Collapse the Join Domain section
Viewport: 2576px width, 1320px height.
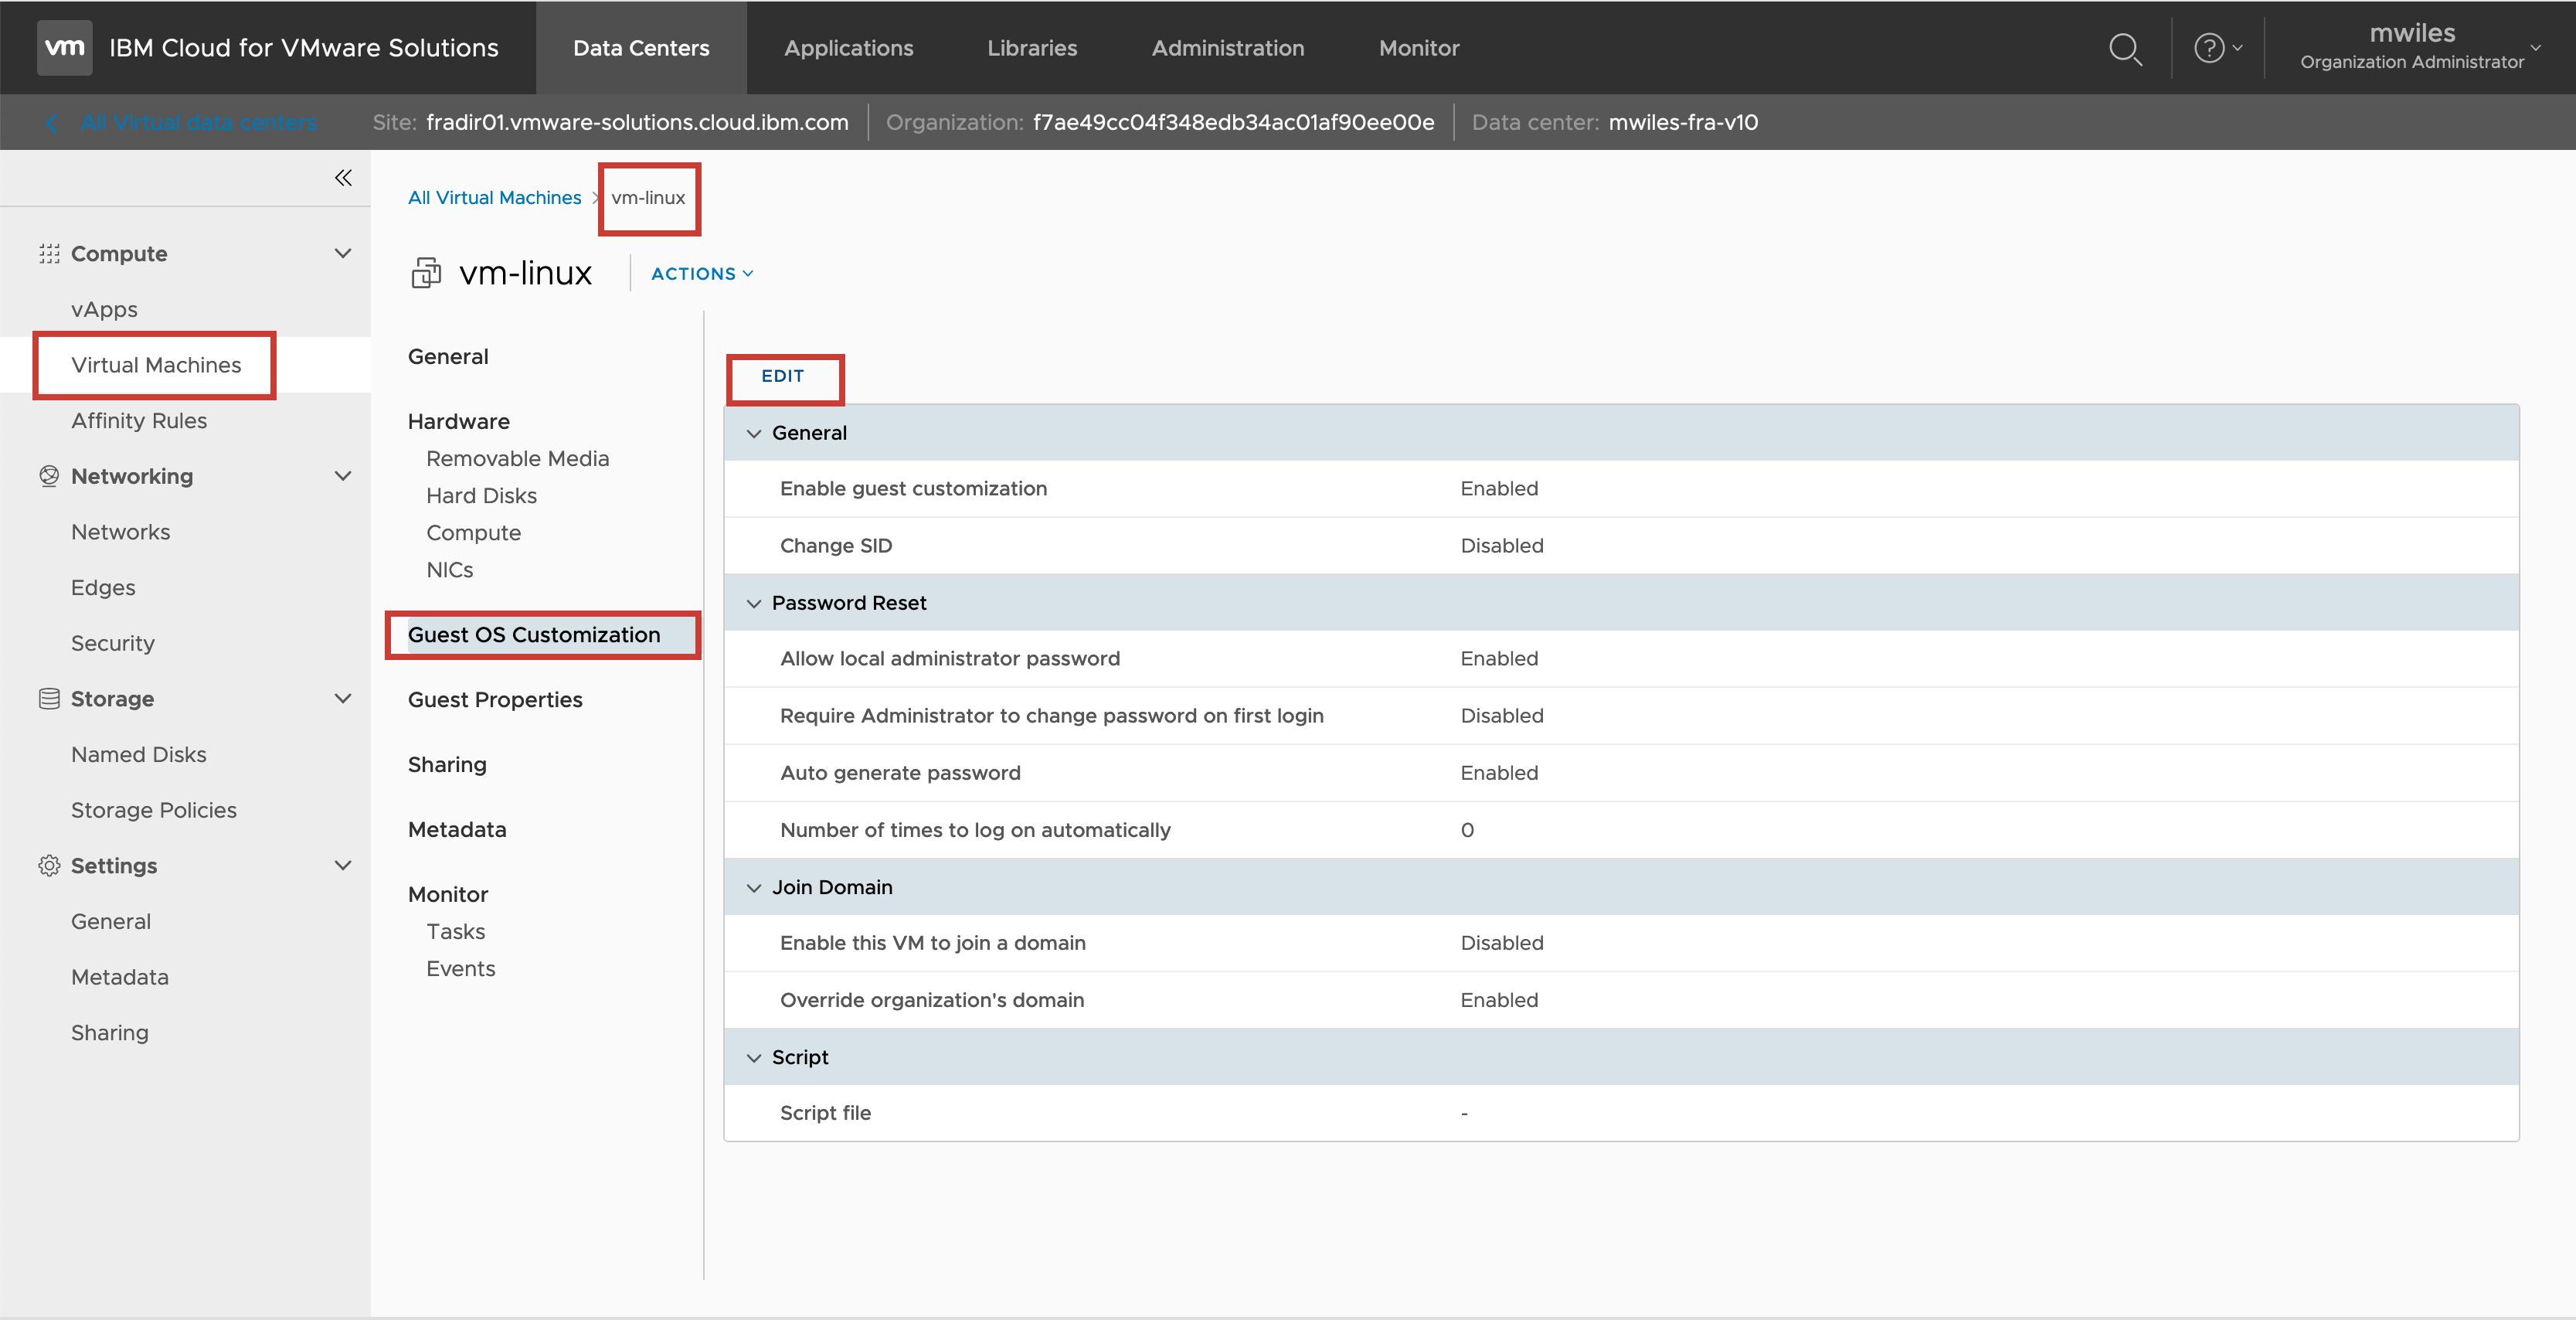point(754,888)
